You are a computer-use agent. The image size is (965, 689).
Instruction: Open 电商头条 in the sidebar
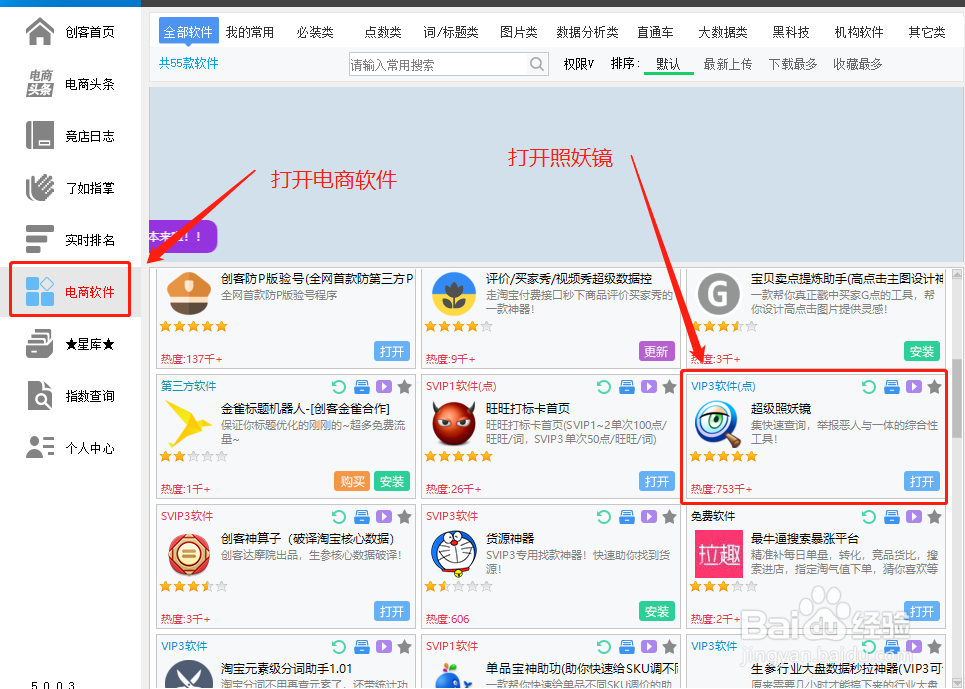pos(70,84)
